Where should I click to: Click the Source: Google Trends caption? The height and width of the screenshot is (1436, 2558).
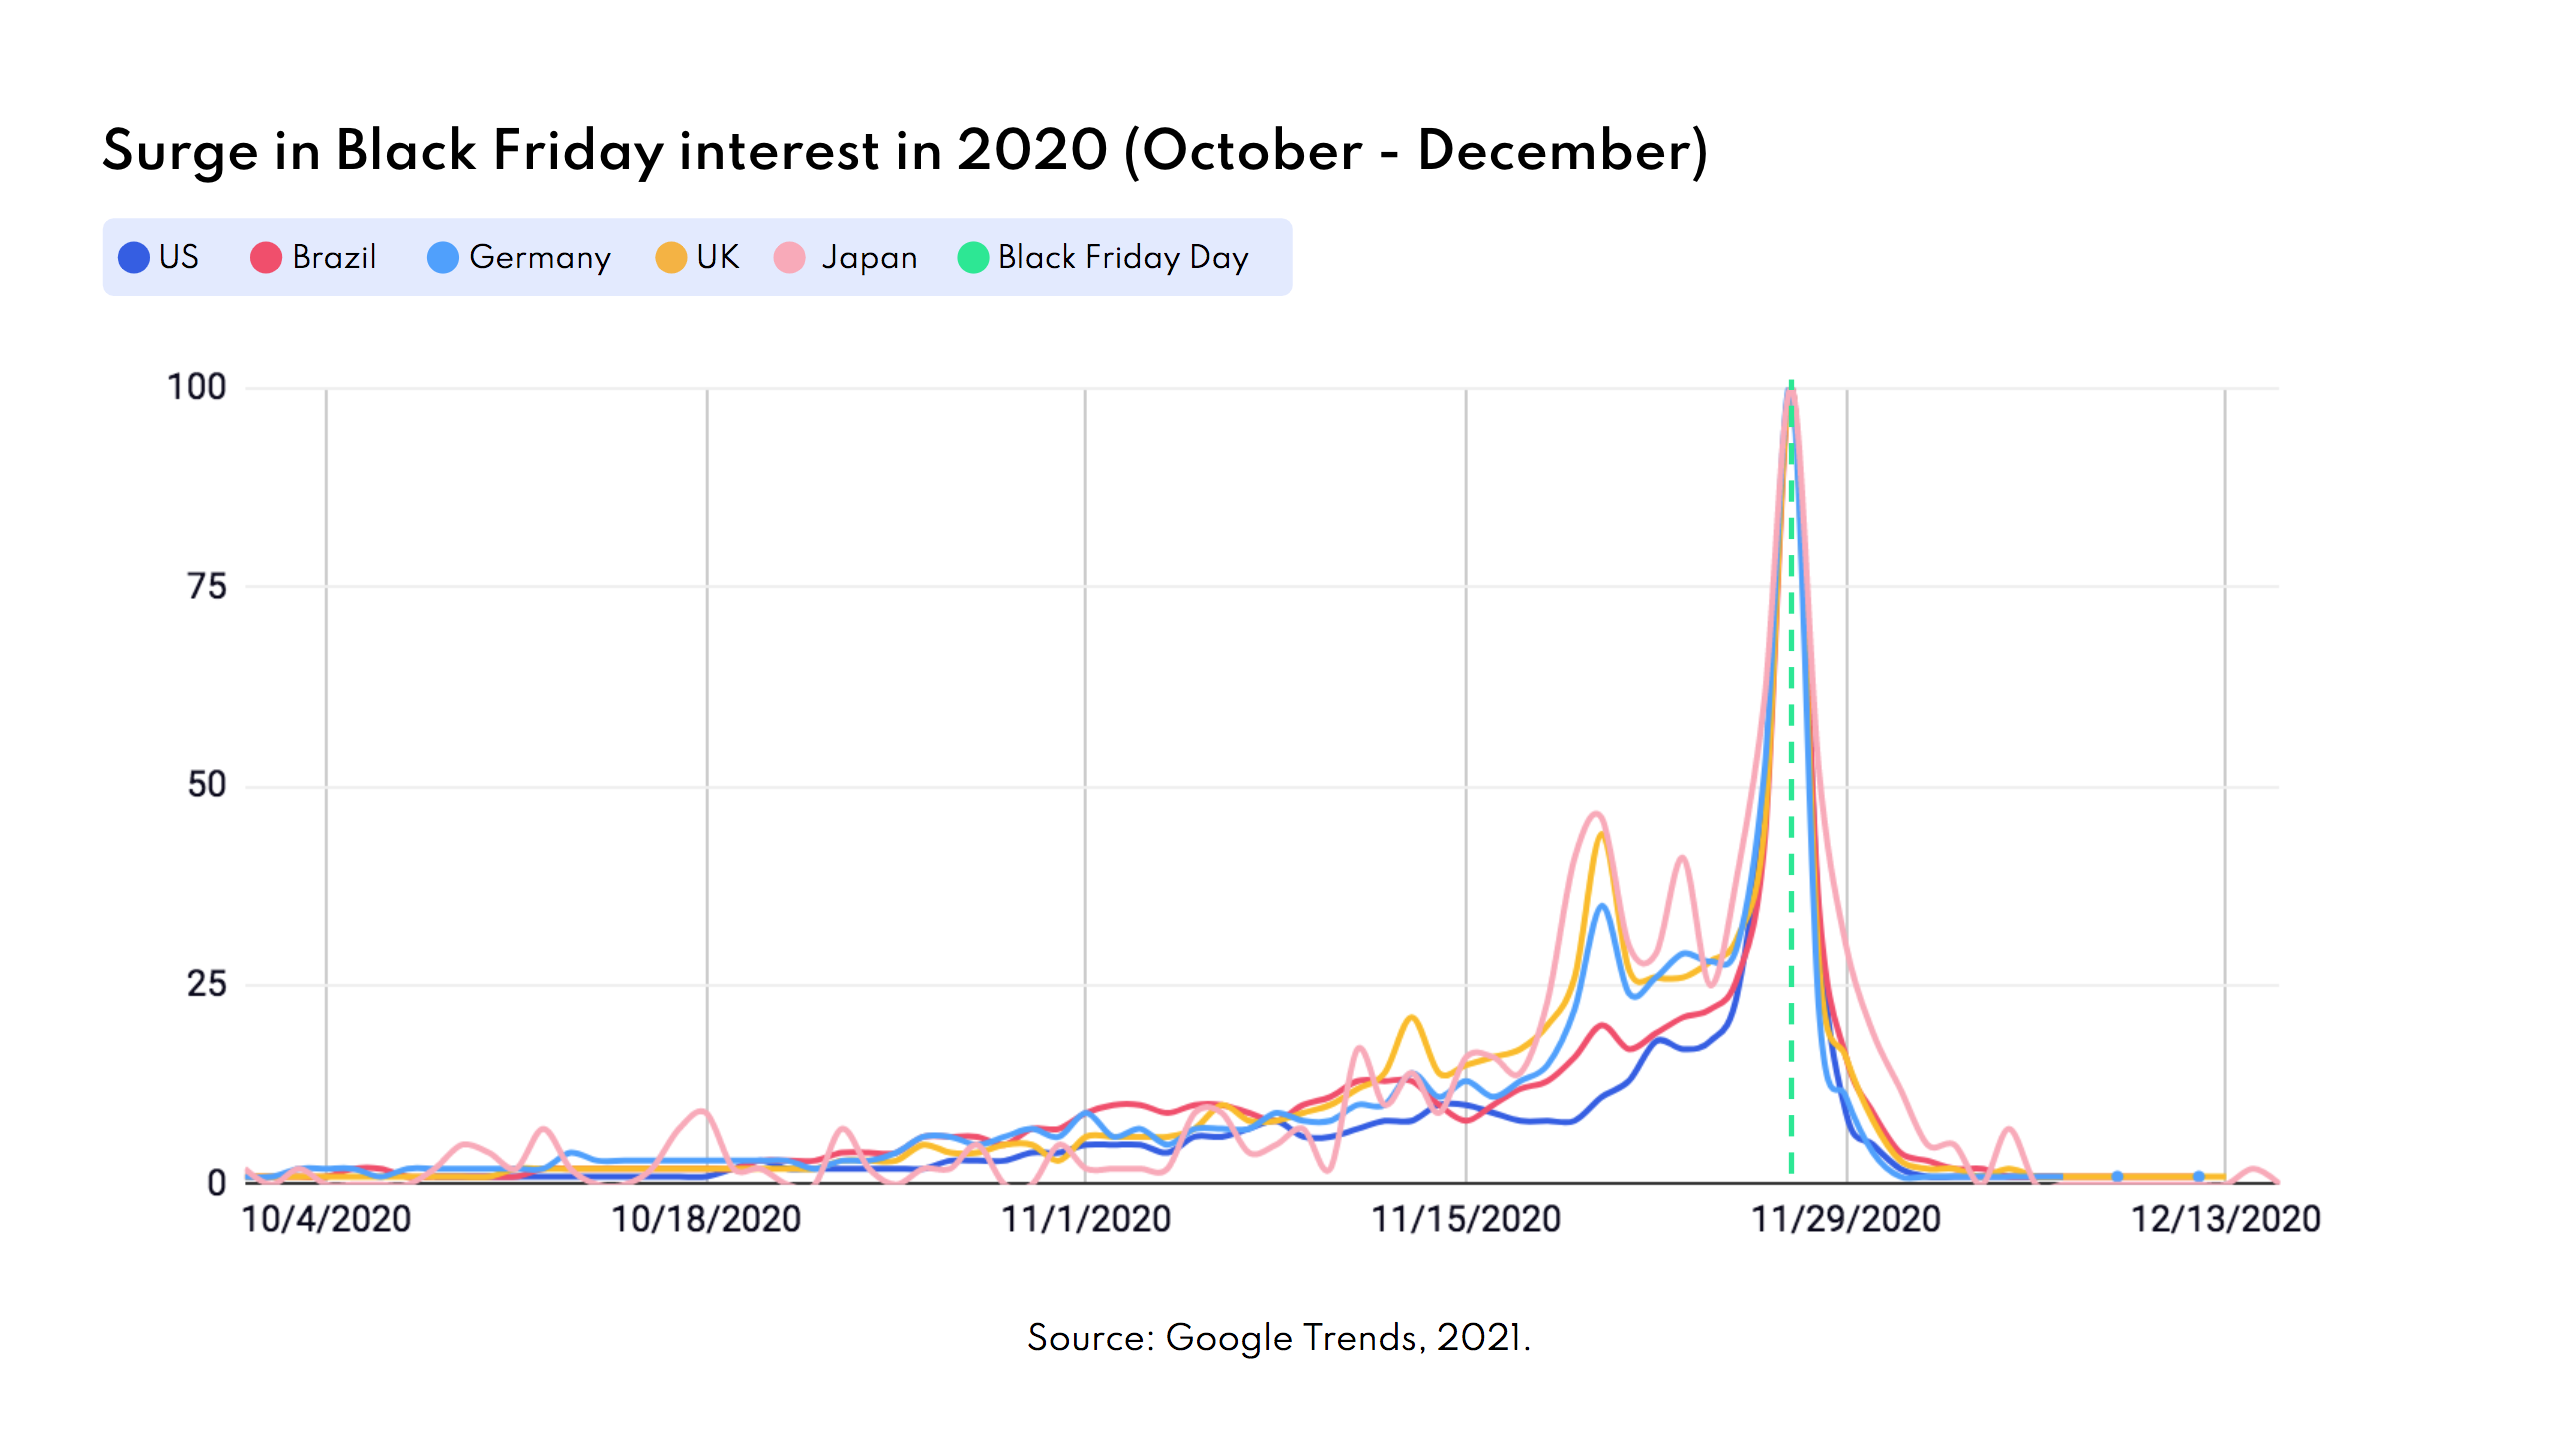pos(1279,1338)
